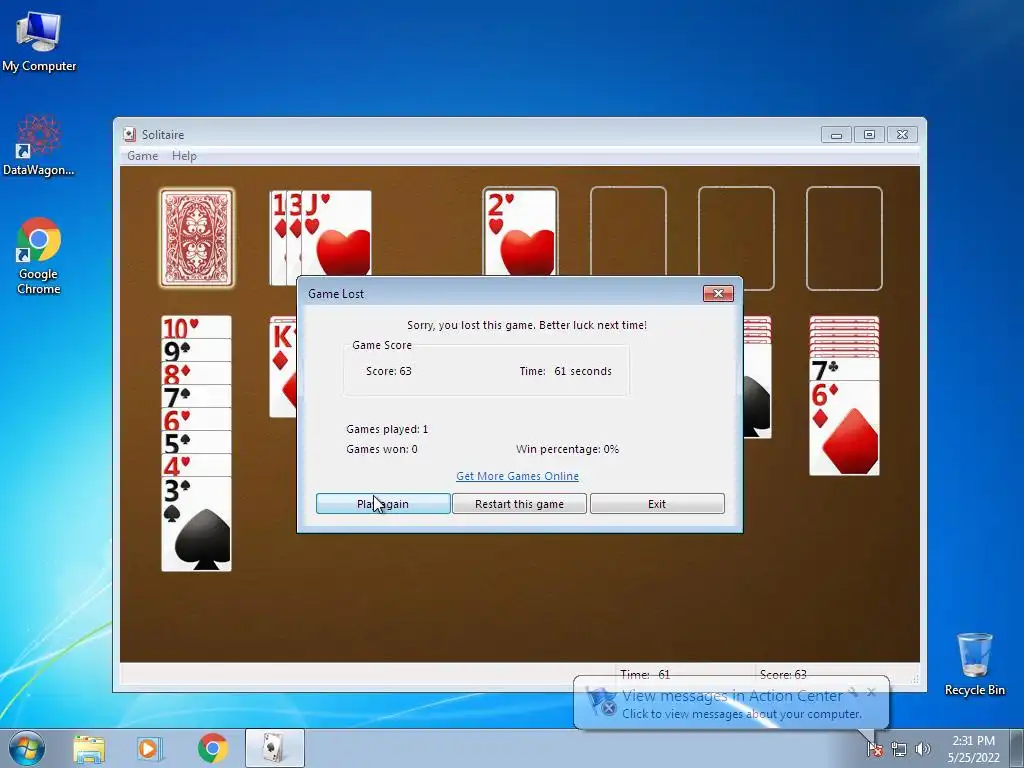This screenshot has width=1024, height=768.
Task: Click the 2 of hearts foundation card
Action: tap(520, 232)
